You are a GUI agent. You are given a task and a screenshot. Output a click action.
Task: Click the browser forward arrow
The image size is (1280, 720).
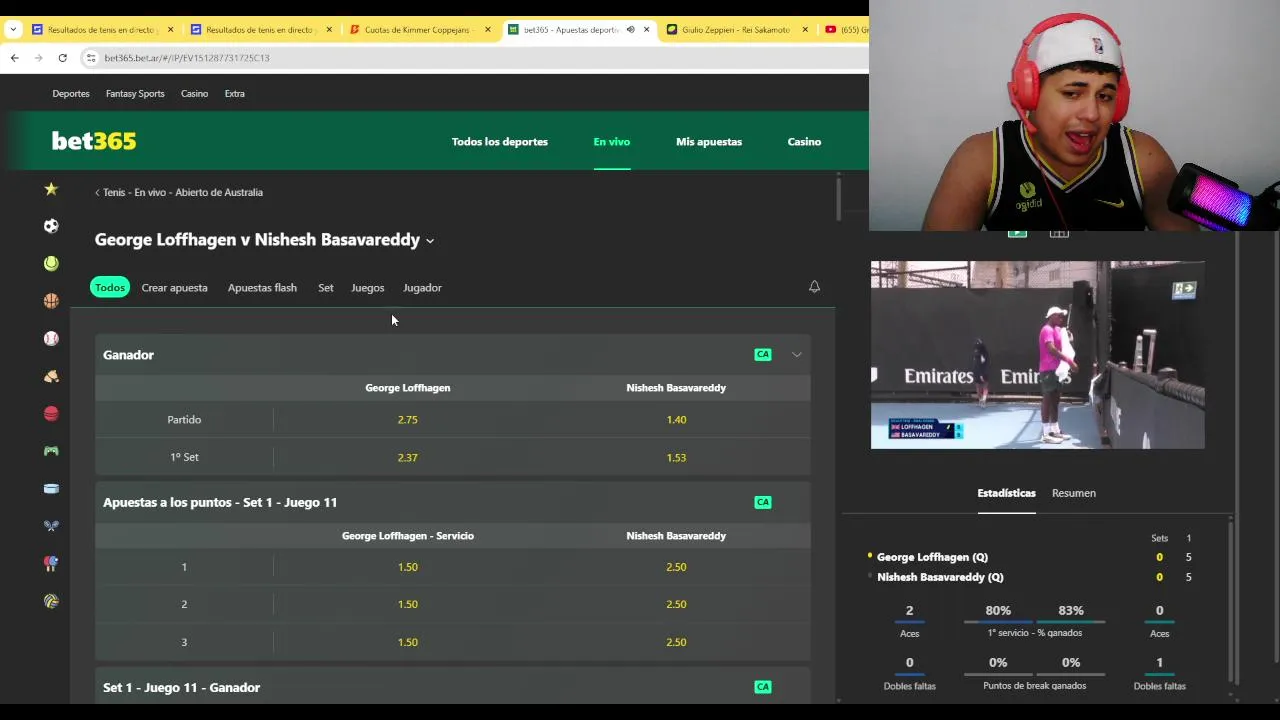pyautogui.click(x=39, y=58)
